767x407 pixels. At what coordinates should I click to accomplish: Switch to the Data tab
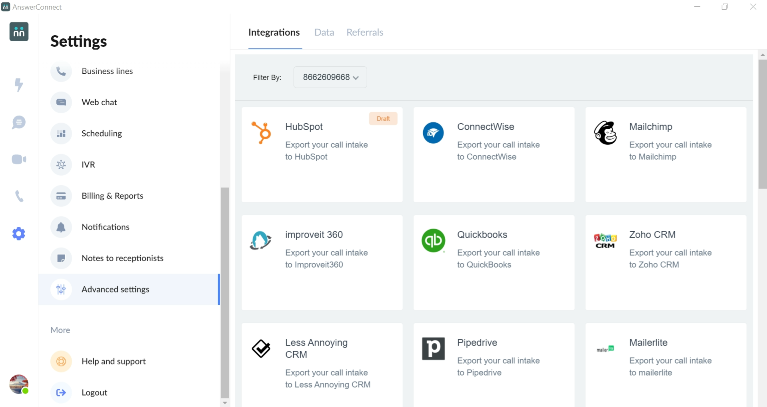tap(324, 33)
